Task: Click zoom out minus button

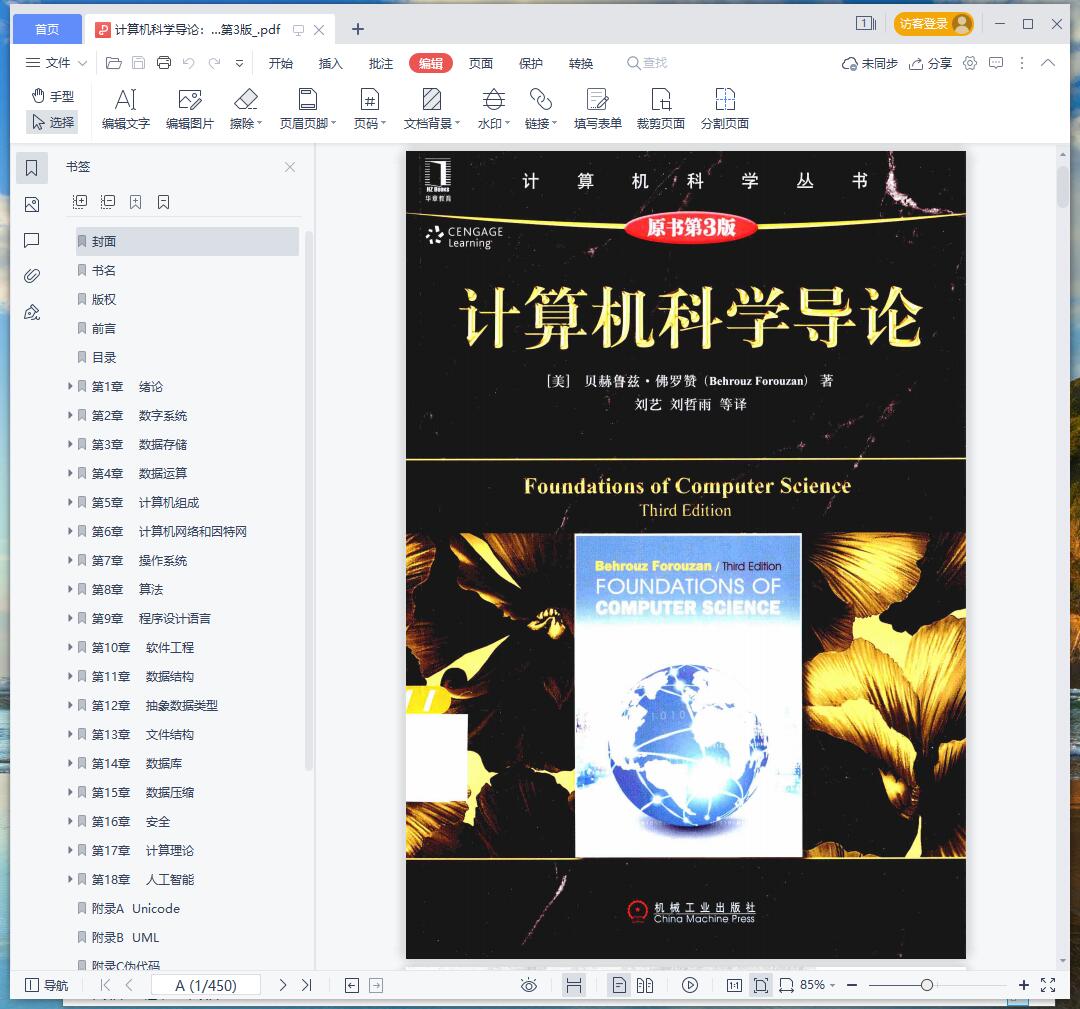Action: coord(852,986)
